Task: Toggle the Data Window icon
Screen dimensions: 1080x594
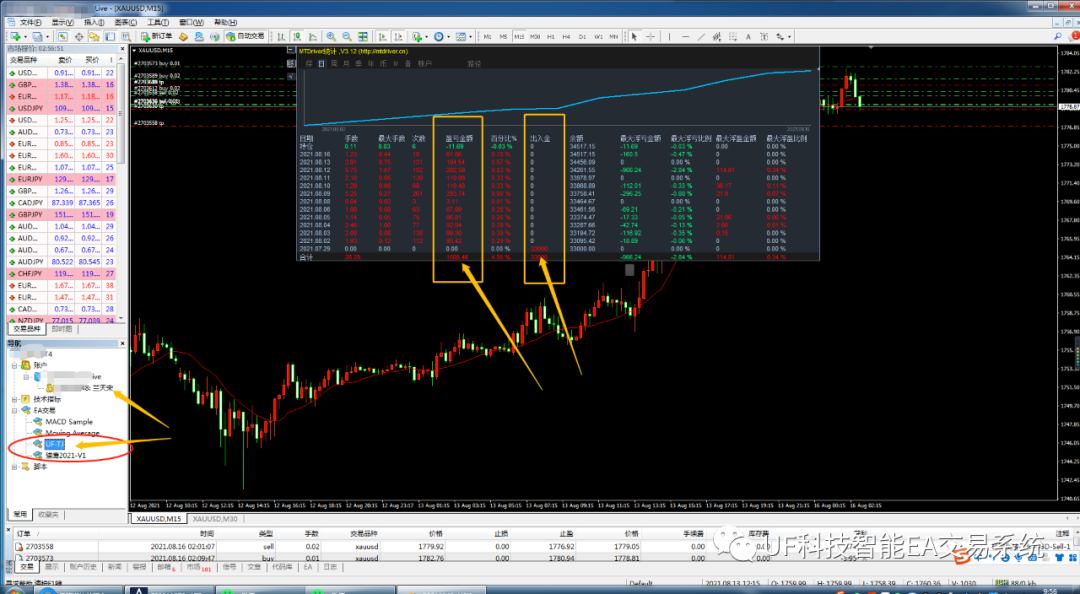Action: 79,36
